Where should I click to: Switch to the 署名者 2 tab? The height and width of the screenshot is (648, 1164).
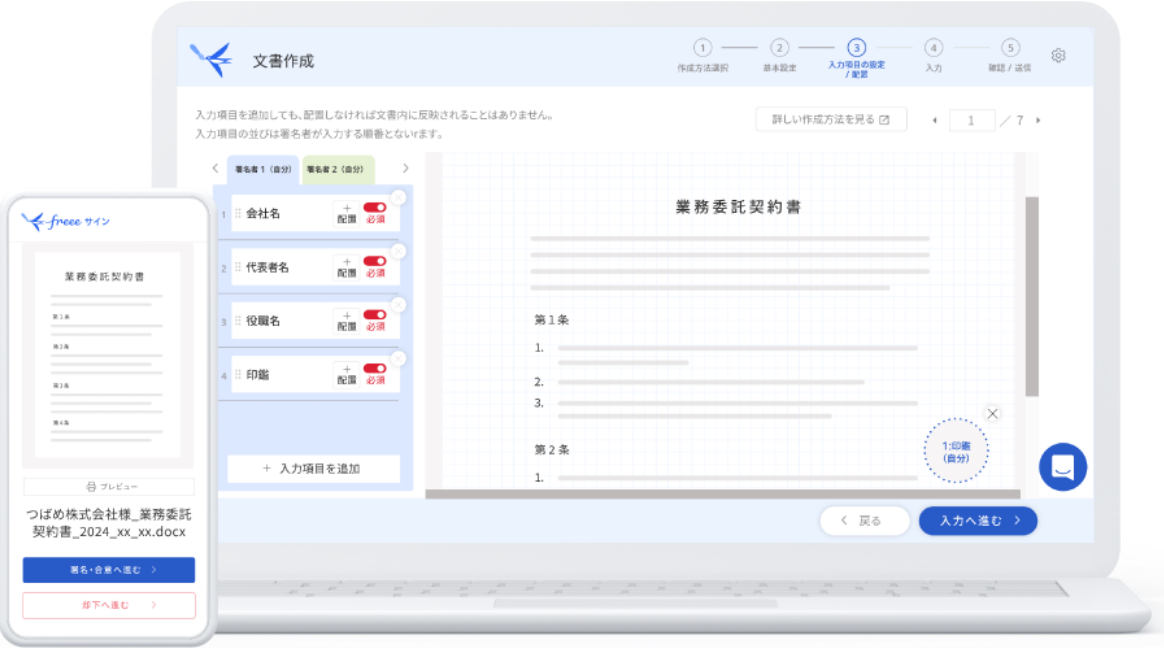coord(338,170)
